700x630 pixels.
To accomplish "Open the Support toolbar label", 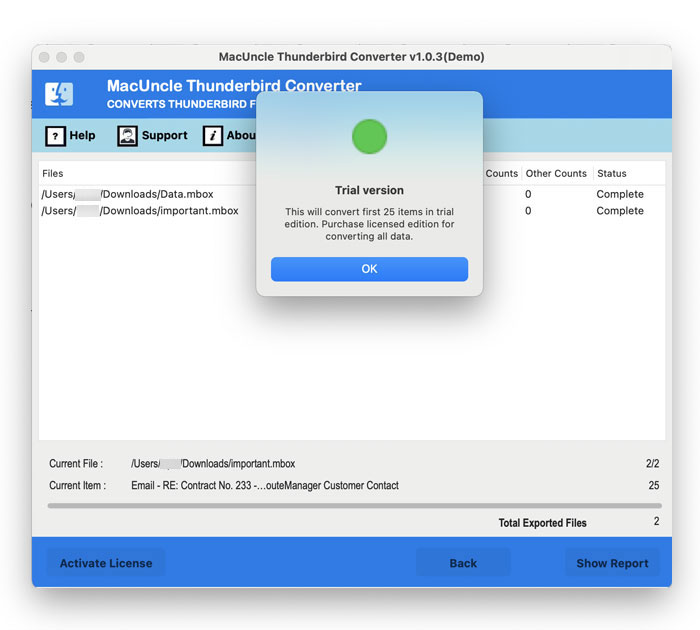I will pyautogui.click(x=165, y=135).
